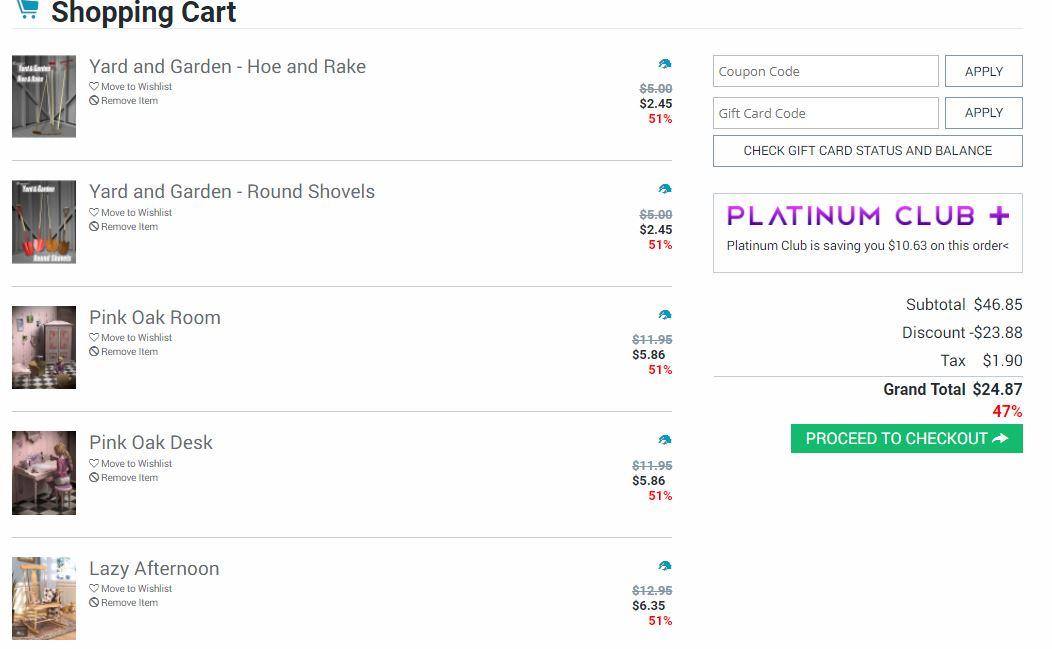Click the shopping cart icon beside the title
Screen dimensions: 1052x649
27,9
